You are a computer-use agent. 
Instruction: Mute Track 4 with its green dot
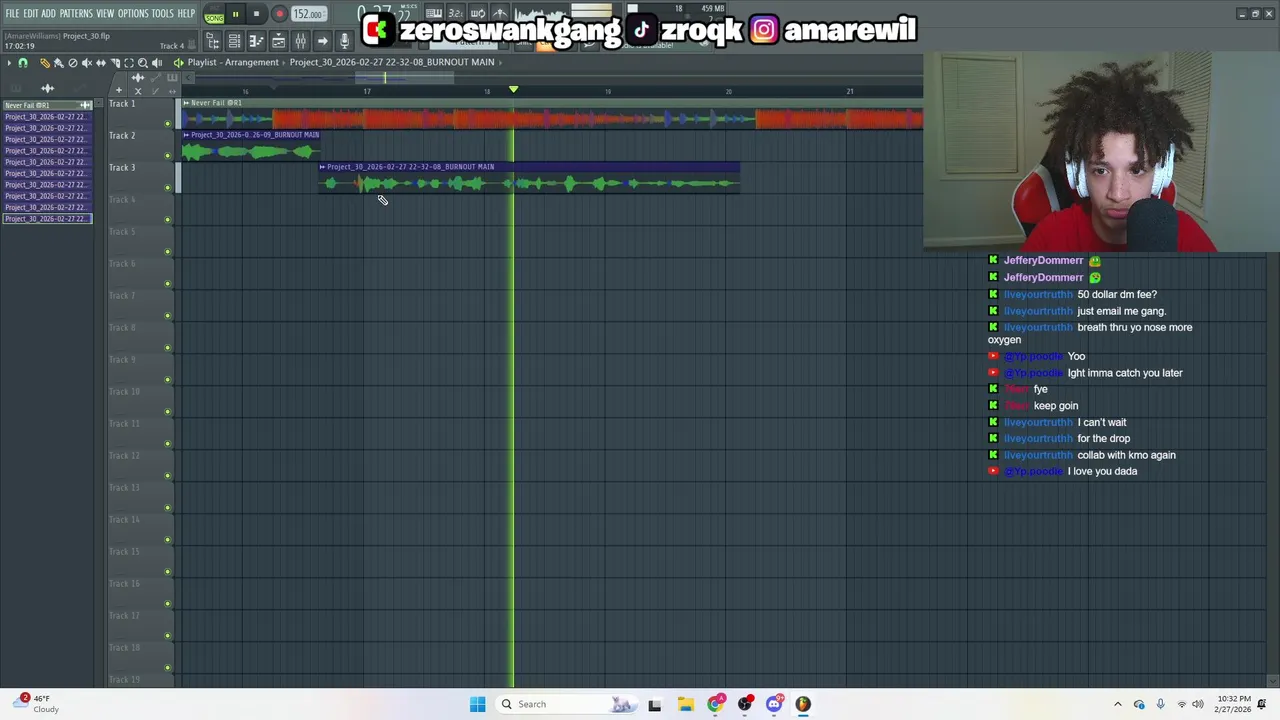point(167,220)
